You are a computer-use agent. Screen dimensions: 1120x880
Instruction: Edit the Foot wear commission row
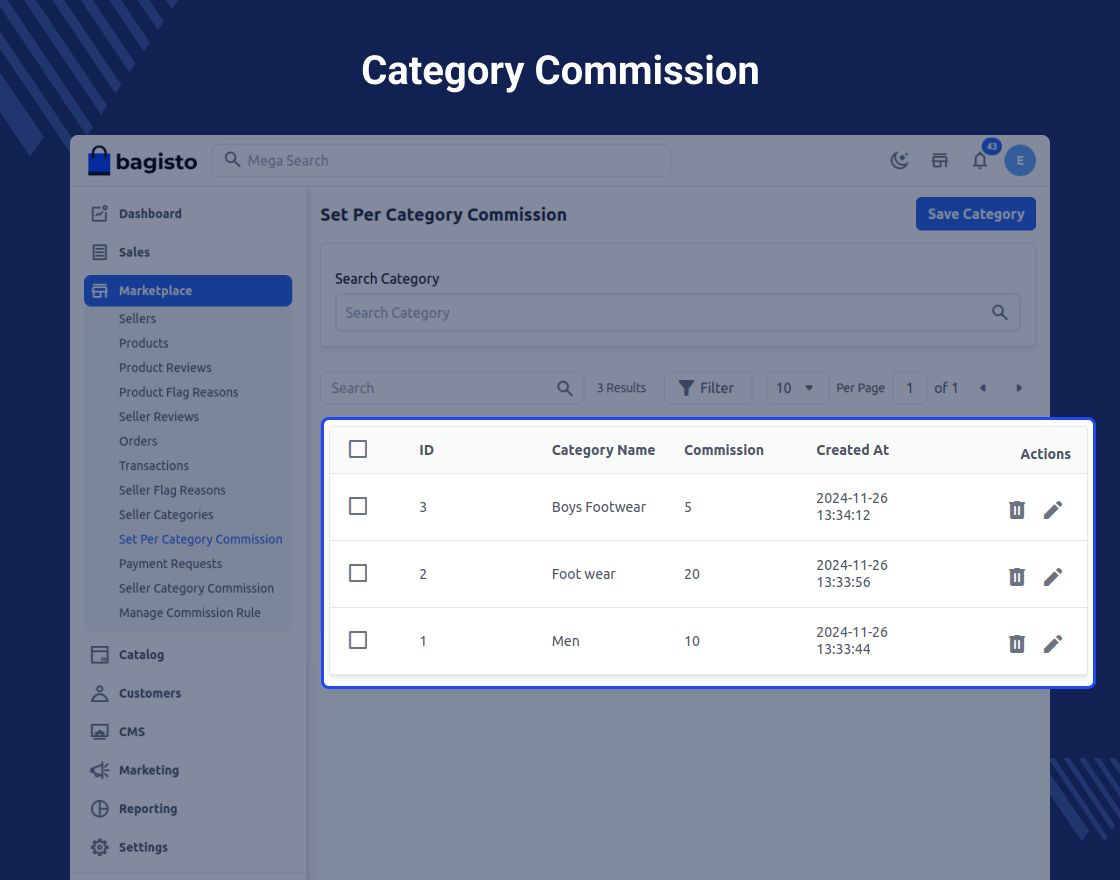(x=1053, y=576)
